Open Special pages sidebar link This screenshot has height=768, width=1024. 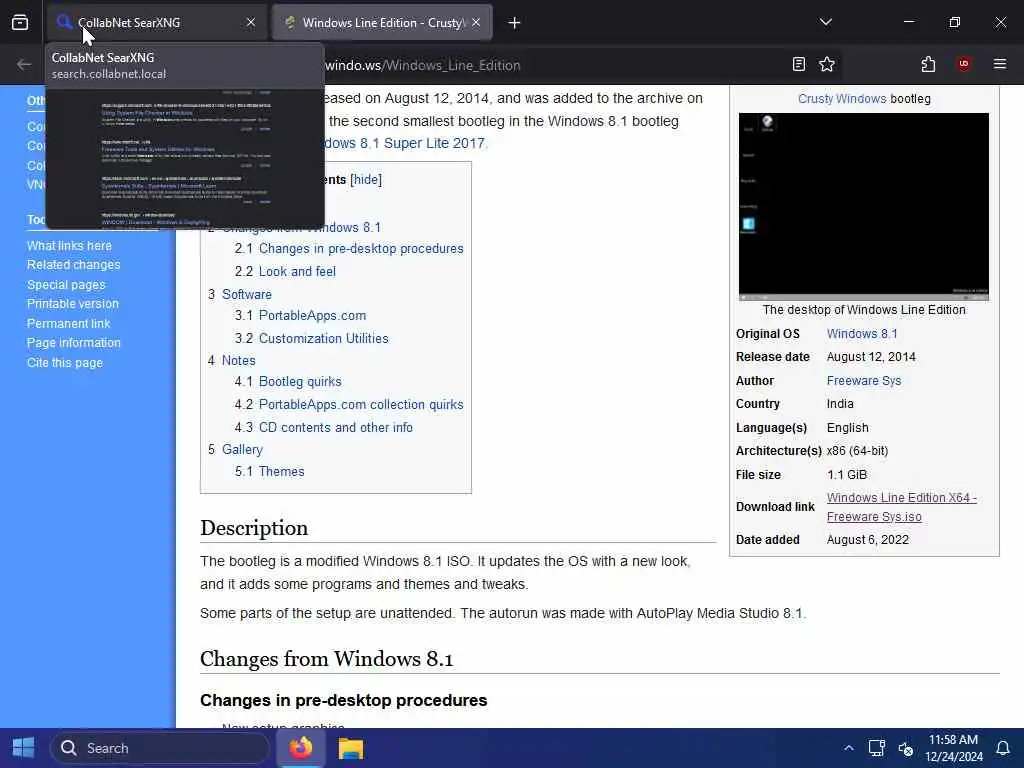coord(66,285)
